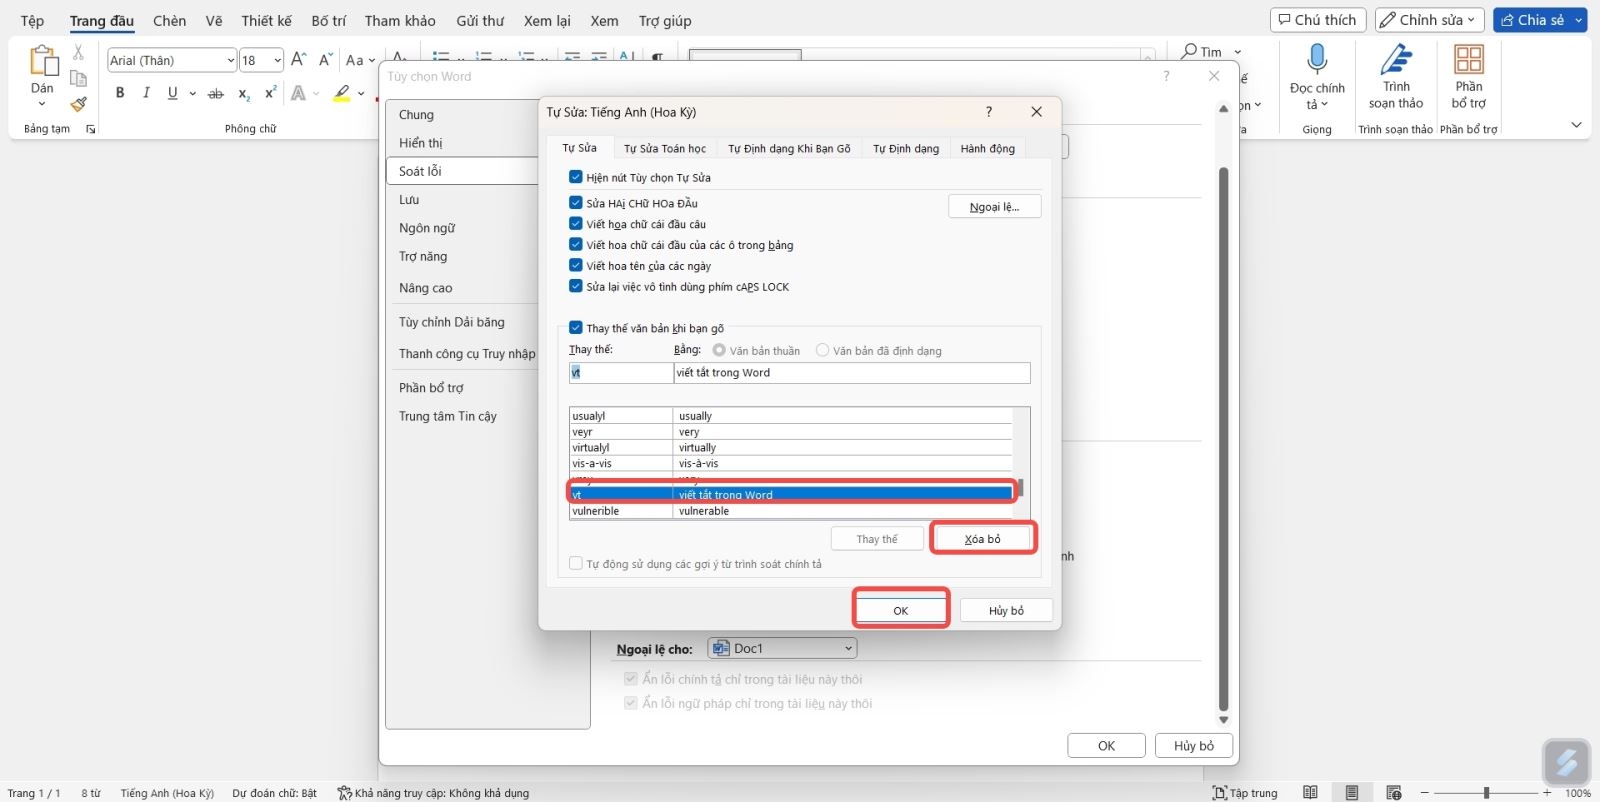
Task: Open the underline style dropdown arrow
Action: point(192,93)
